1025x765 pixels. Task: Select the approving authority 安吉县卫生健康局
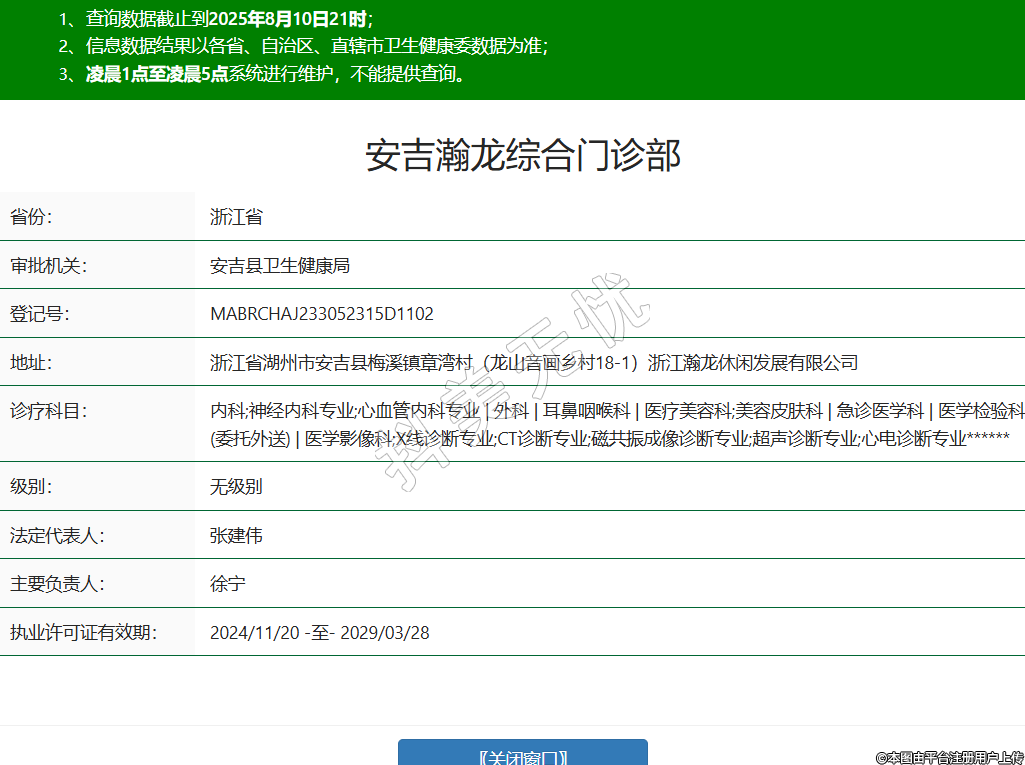280,266
